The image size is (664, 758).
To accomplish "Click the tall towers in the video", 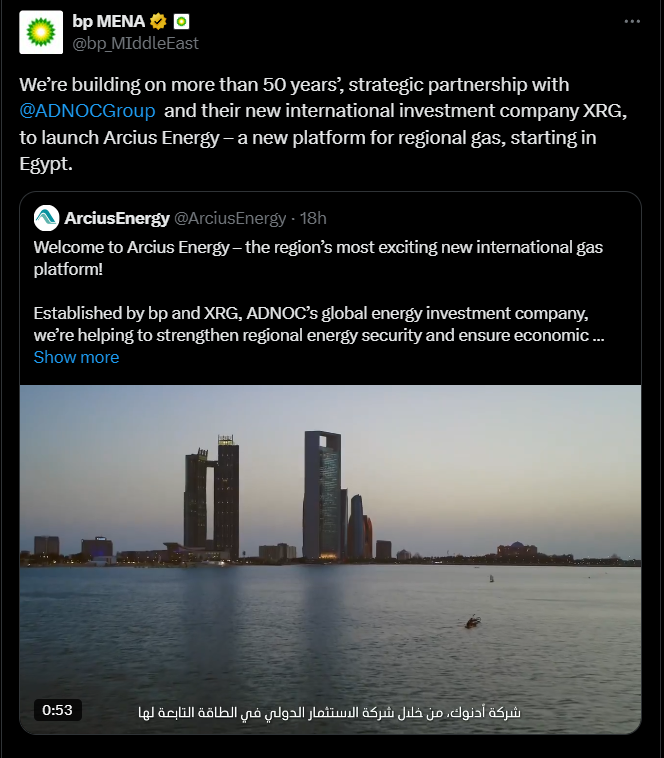I will 322,495.
